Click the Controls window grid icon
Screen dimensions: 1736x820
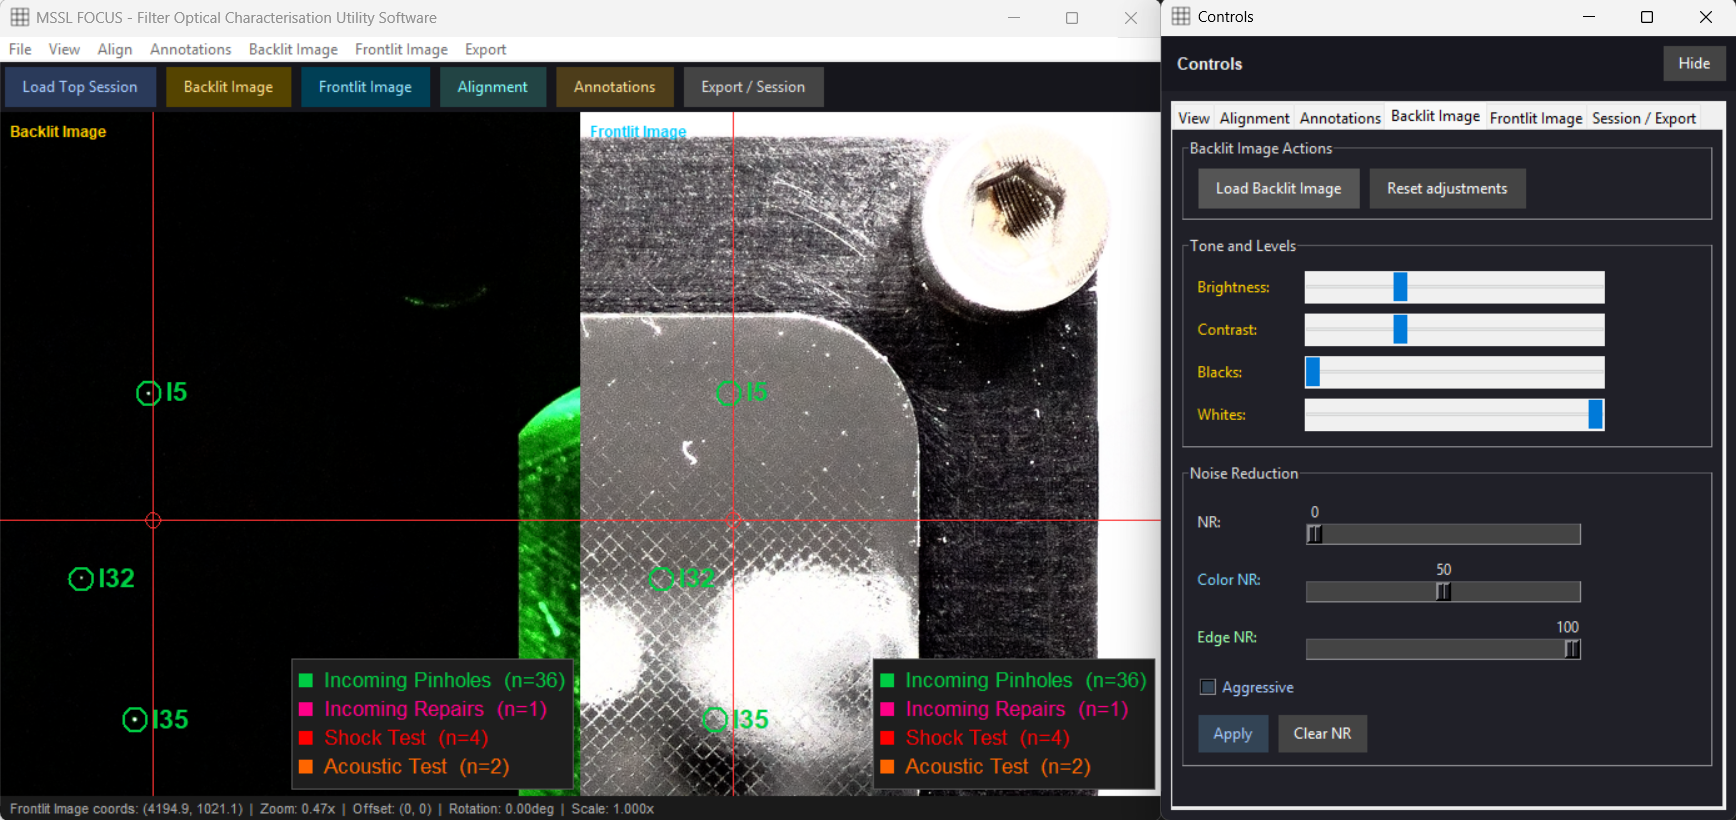(1181, 16)
